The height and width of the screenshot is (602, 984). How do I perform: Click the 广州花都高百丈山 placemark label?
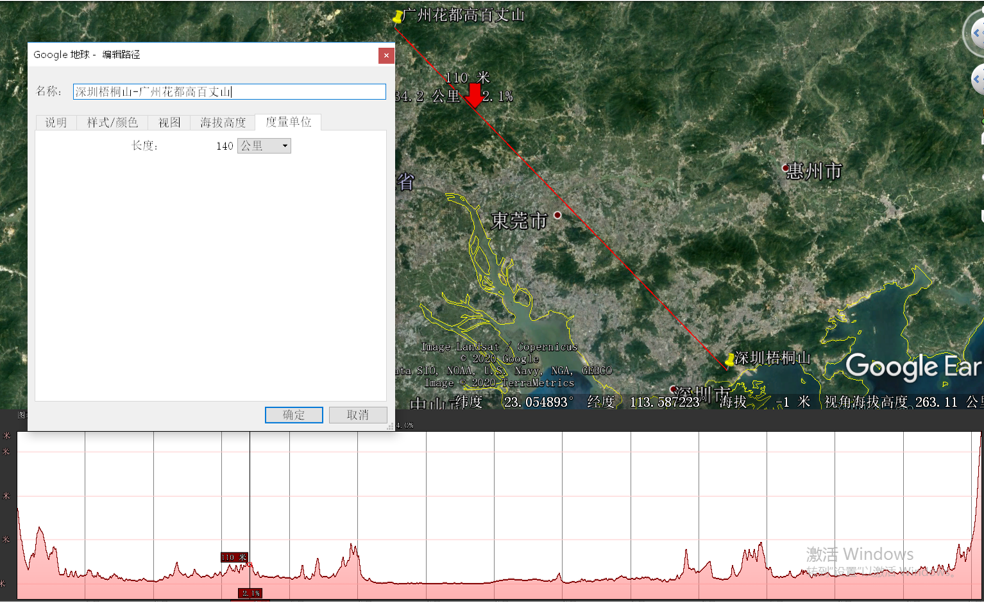coord(464,15)
